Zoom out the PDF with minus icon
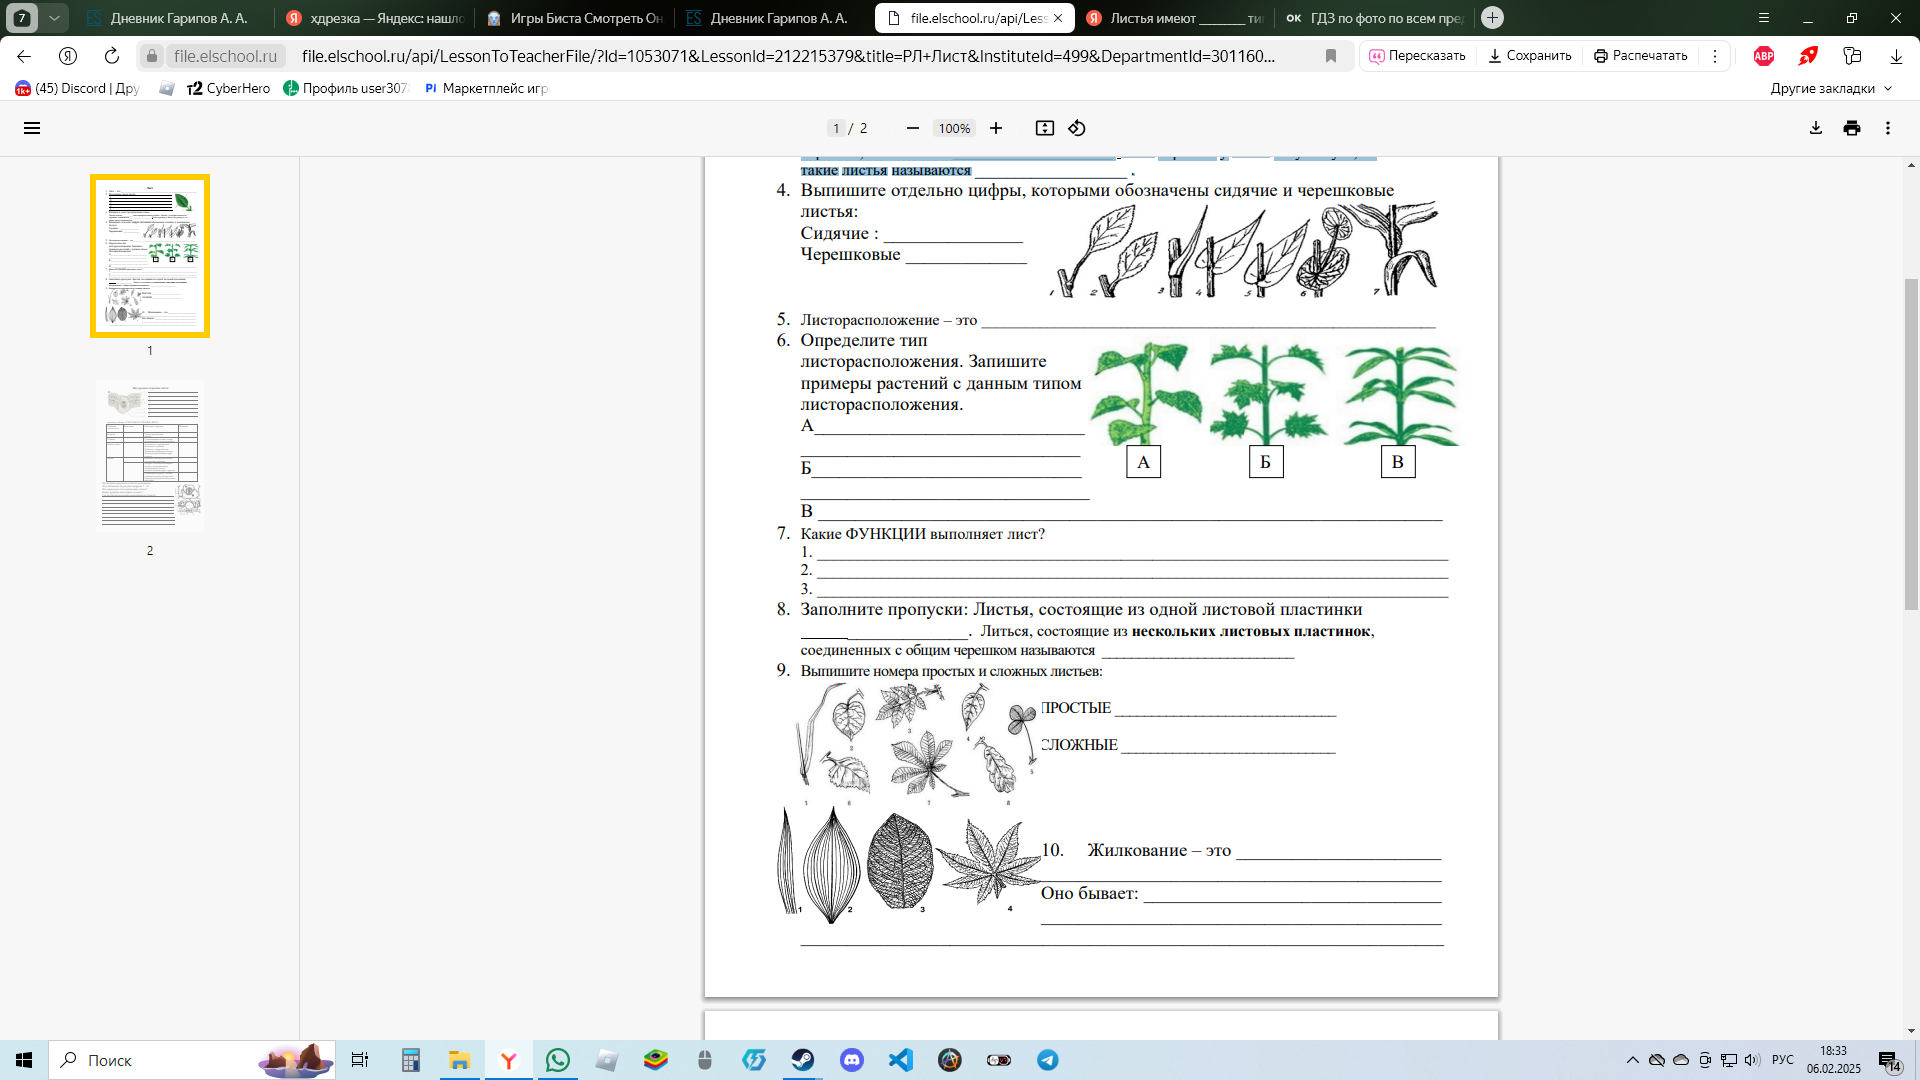 click(x=912, y=128)
